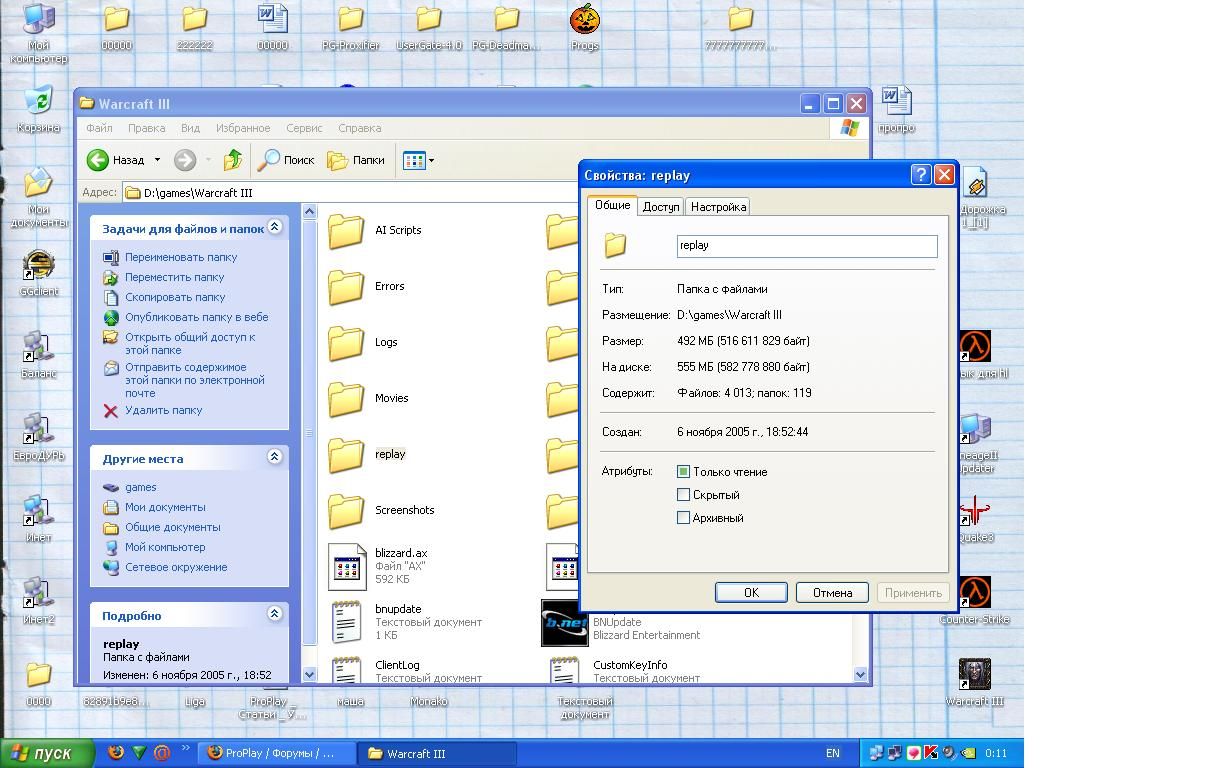
Task: Collapse the Другие места panel
Action: click(x=274, y=457)
